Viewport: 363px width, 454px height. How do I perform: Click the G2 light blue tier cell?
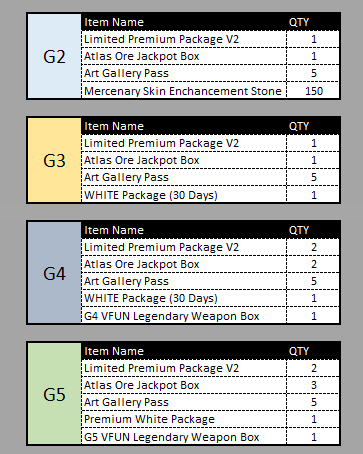click(54, 56)
